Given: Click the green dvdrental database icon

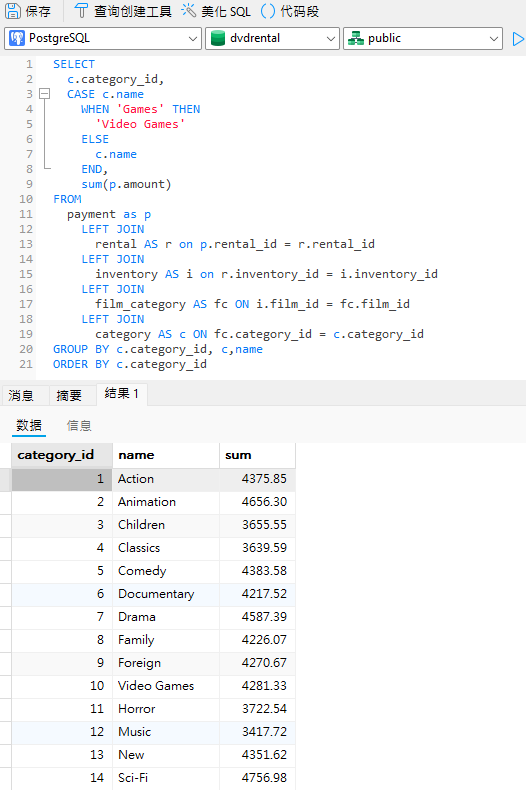Looking at the screenshot, I should click(218, 38).
